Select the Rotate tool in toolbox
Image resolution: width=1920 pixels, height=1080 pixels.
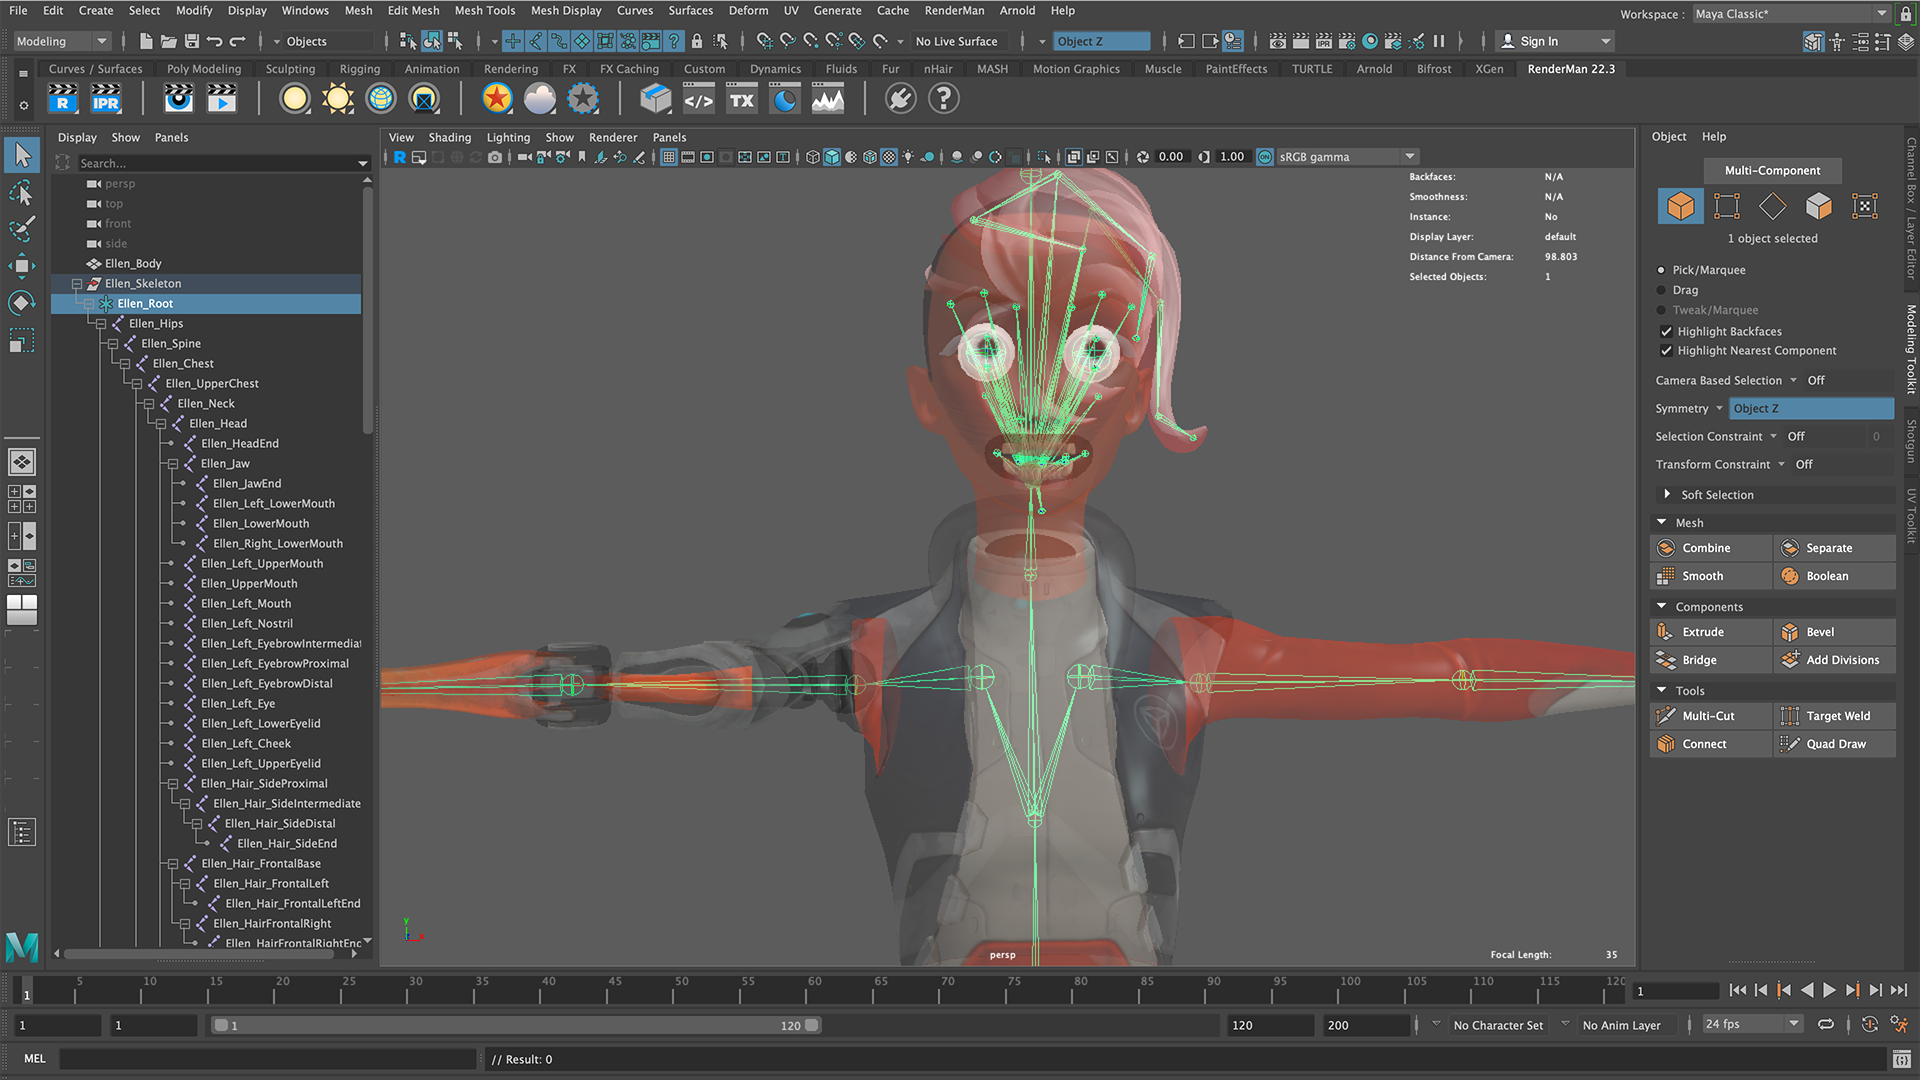tap(21, 303)
